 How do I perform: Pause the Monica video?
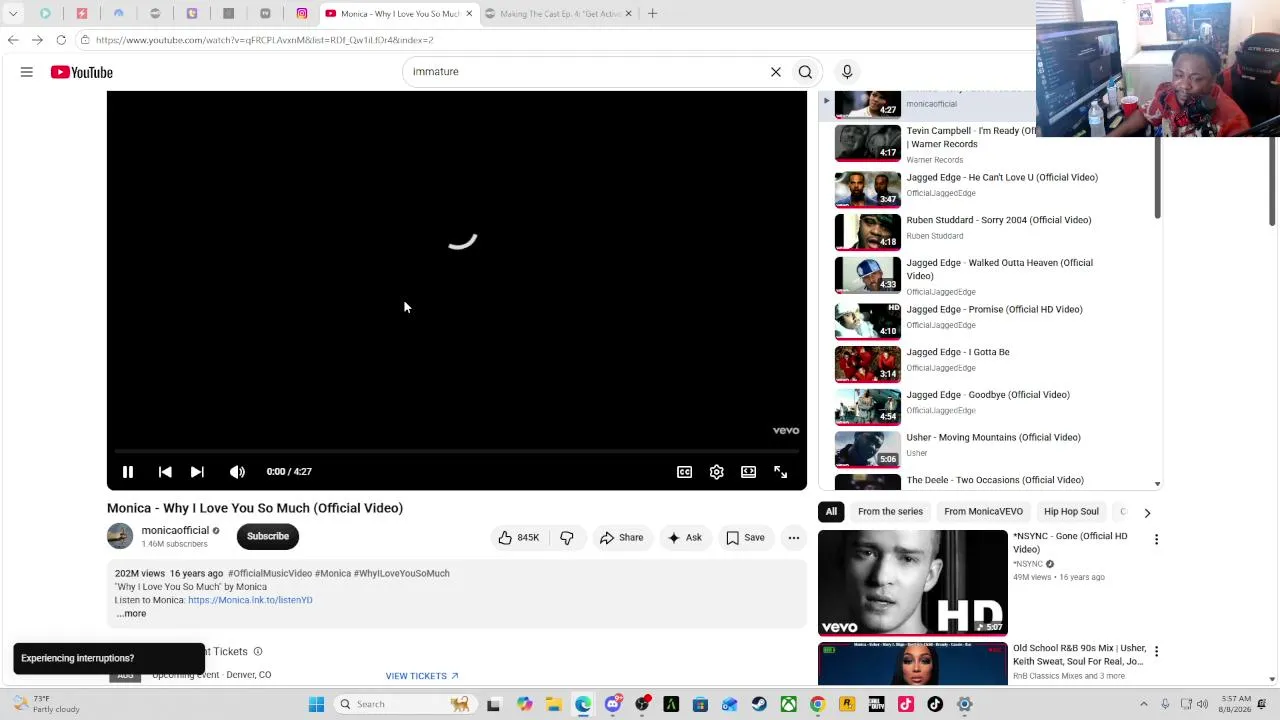128,472
